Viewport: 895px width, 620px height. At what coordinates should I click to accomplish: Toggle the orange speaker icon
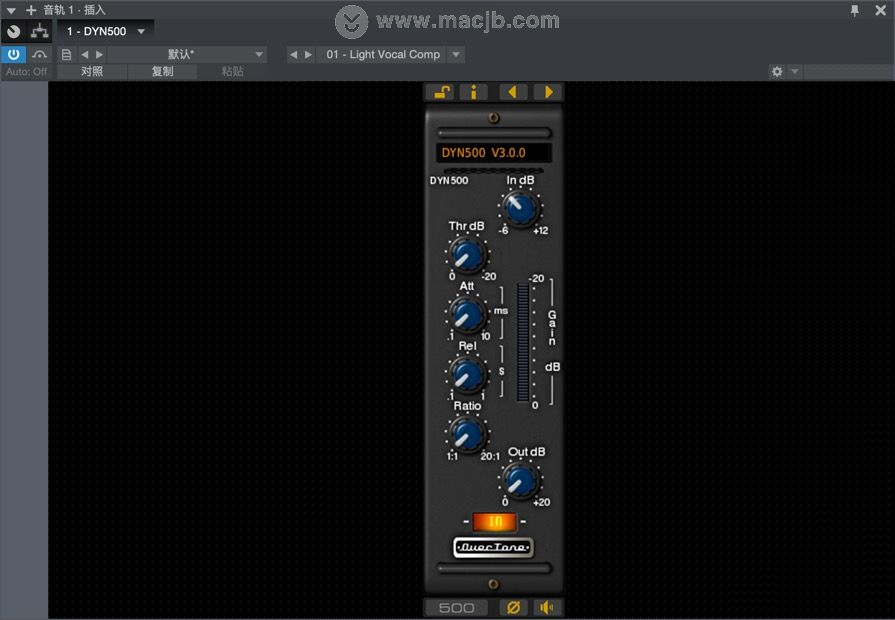tap(547, 608)
